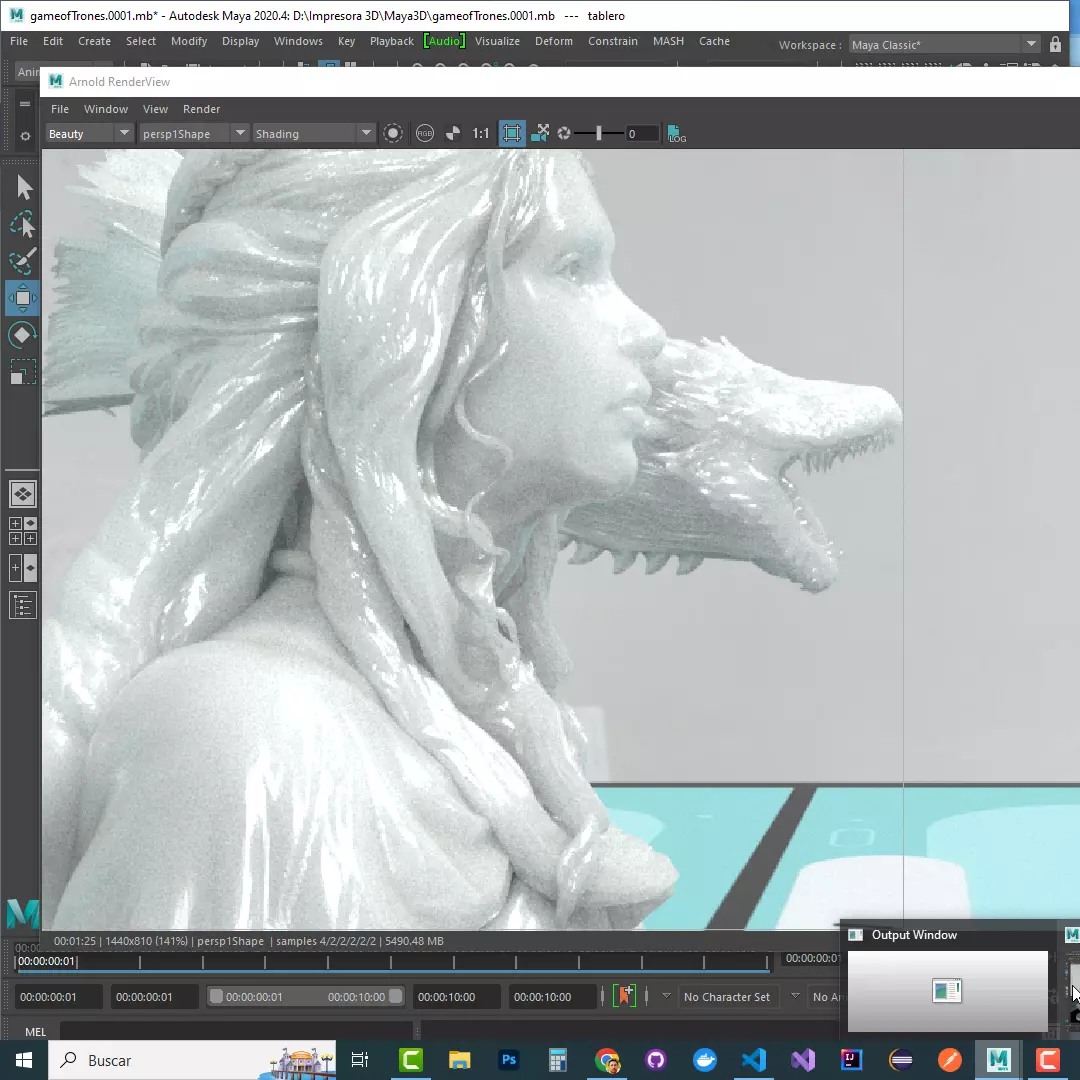Open the Shading mode dropdown
The width and height of the screenshot is (1080, 1080).
click(x=313, y=134)
